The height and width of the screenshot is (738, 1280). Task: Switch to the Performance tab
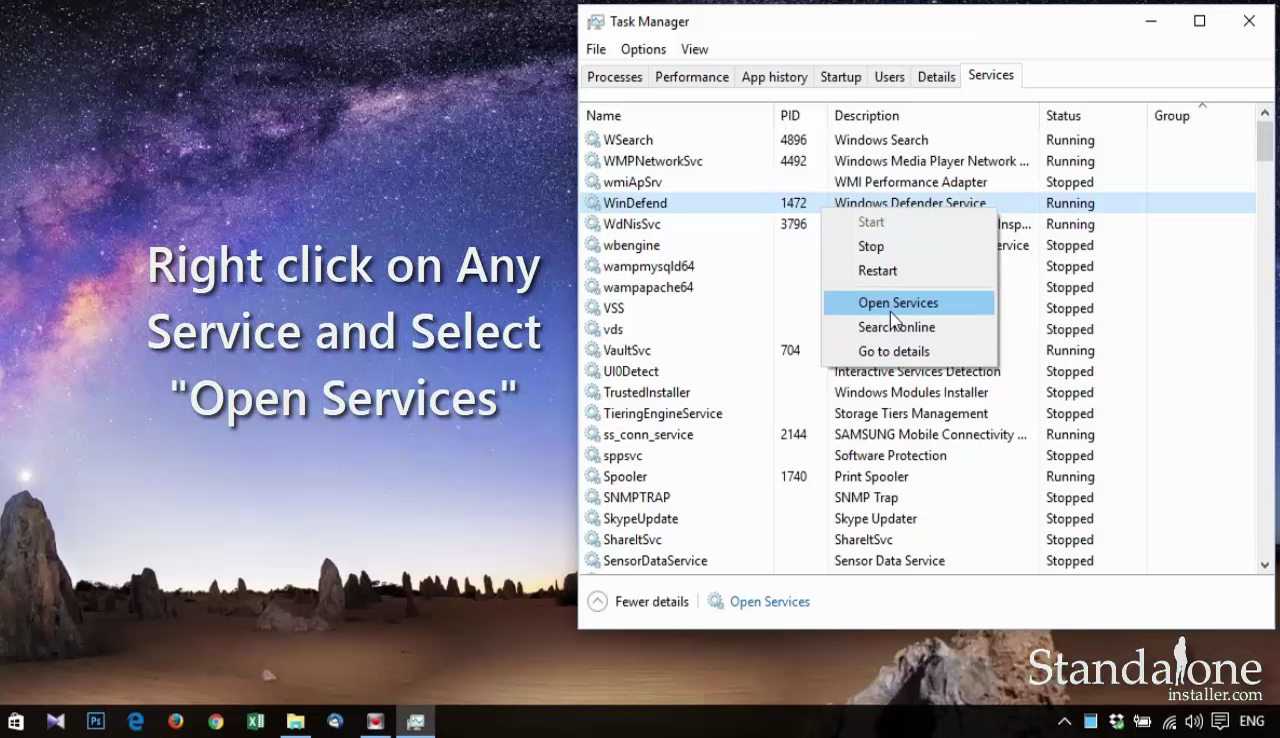point(692,77)
